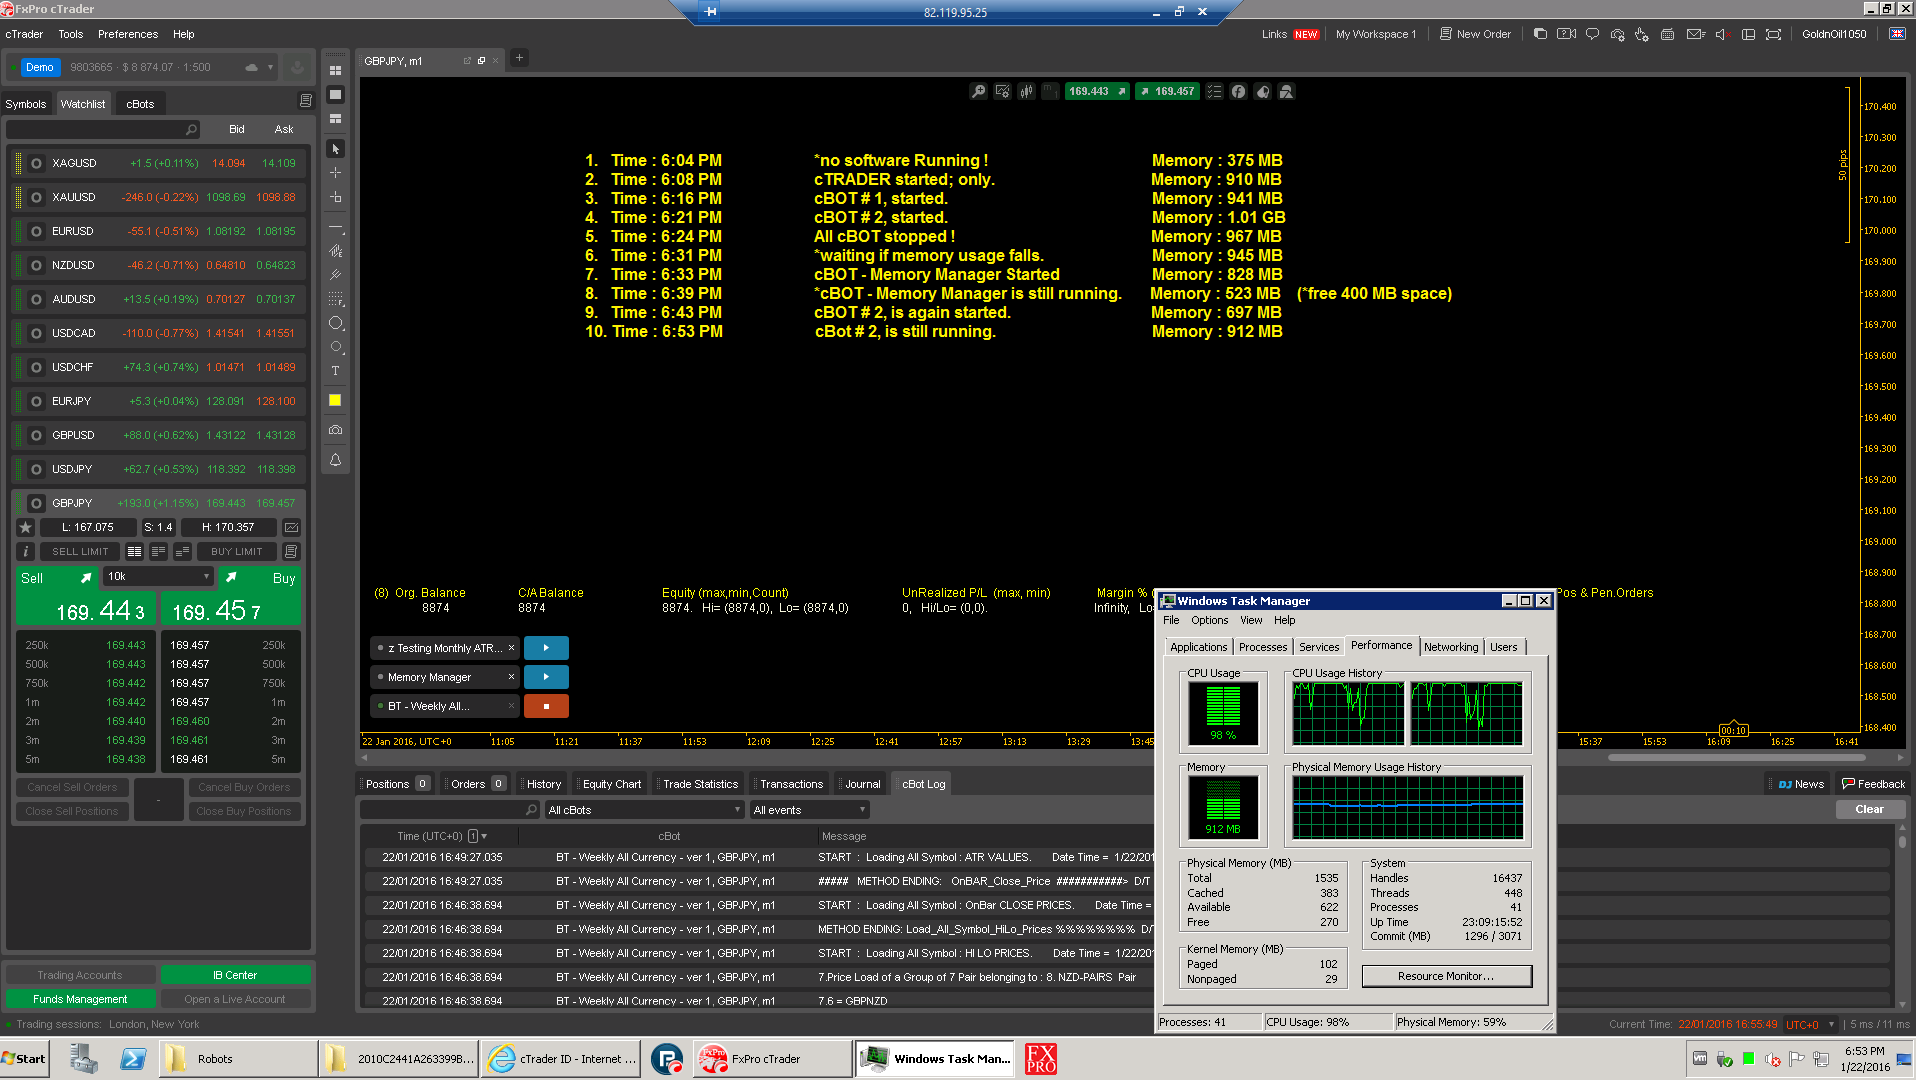Open a new chart for GBPJPY icon
This screenshot has width=1916, height=1080.
(x=292, y=527)
